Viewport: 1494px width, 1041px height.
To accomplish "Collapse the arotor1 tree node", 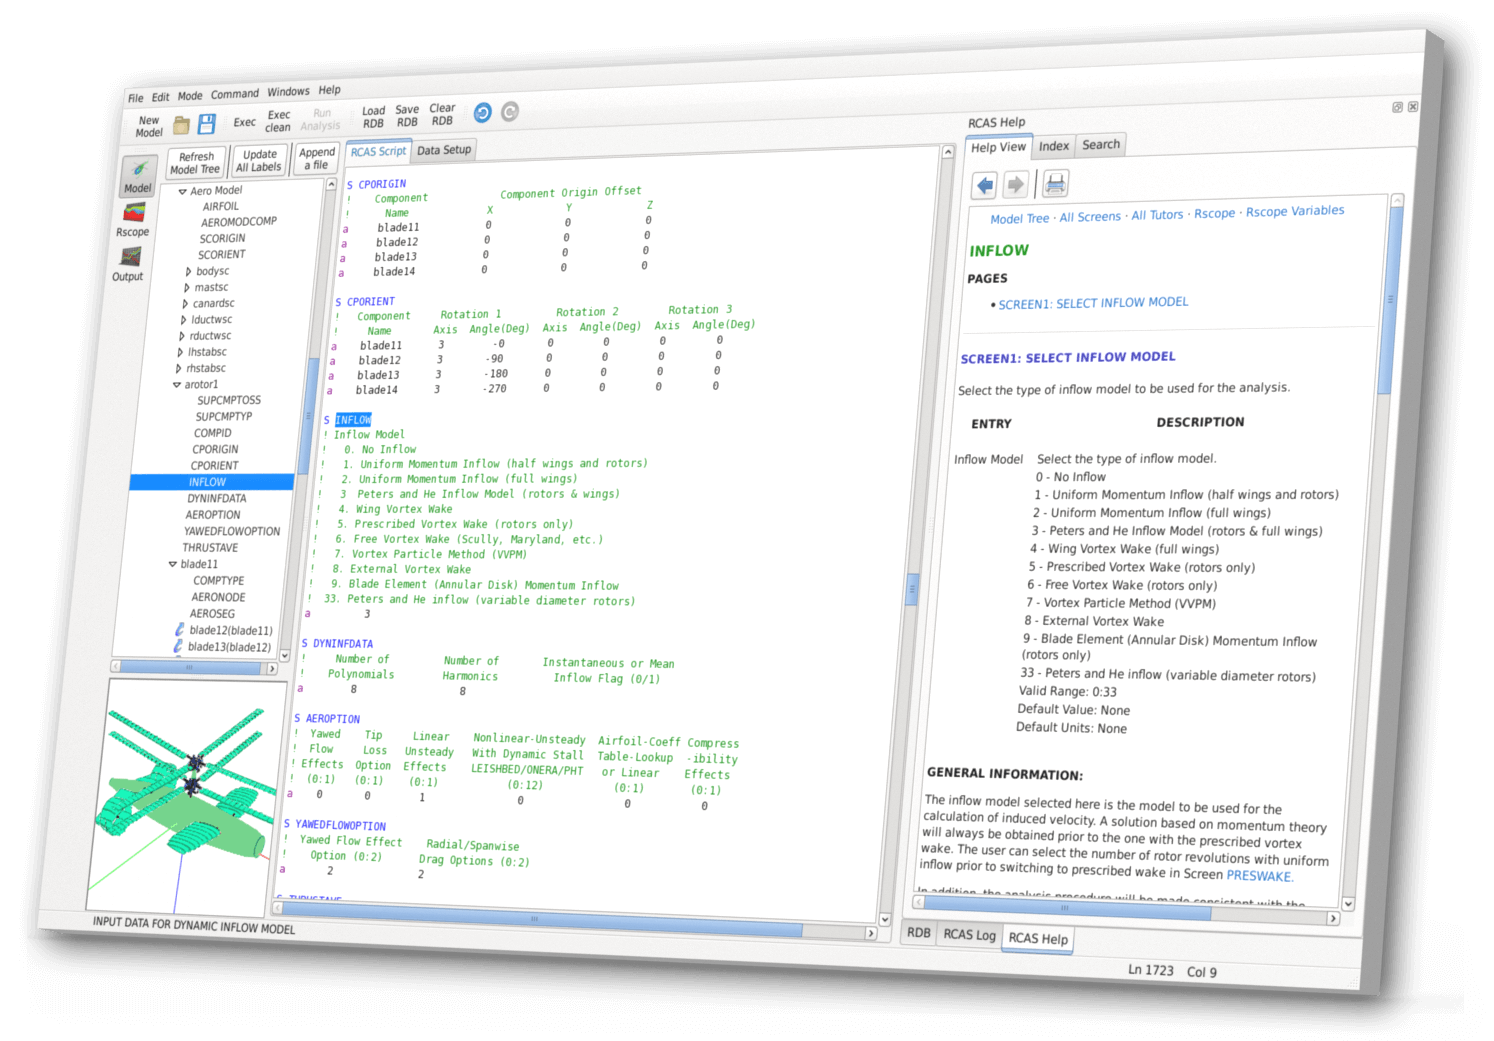I will coord(177,385).
